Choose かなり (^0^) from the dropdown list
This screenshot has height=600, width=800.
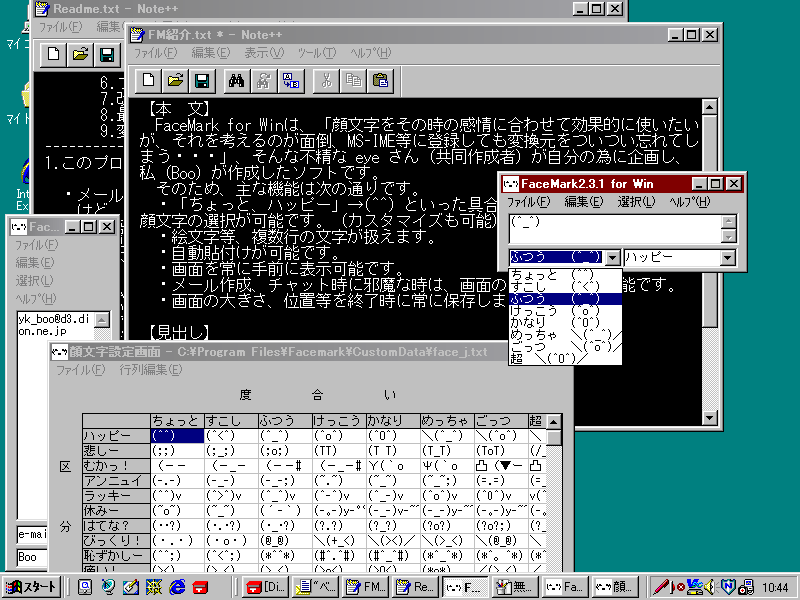[565, 322]
